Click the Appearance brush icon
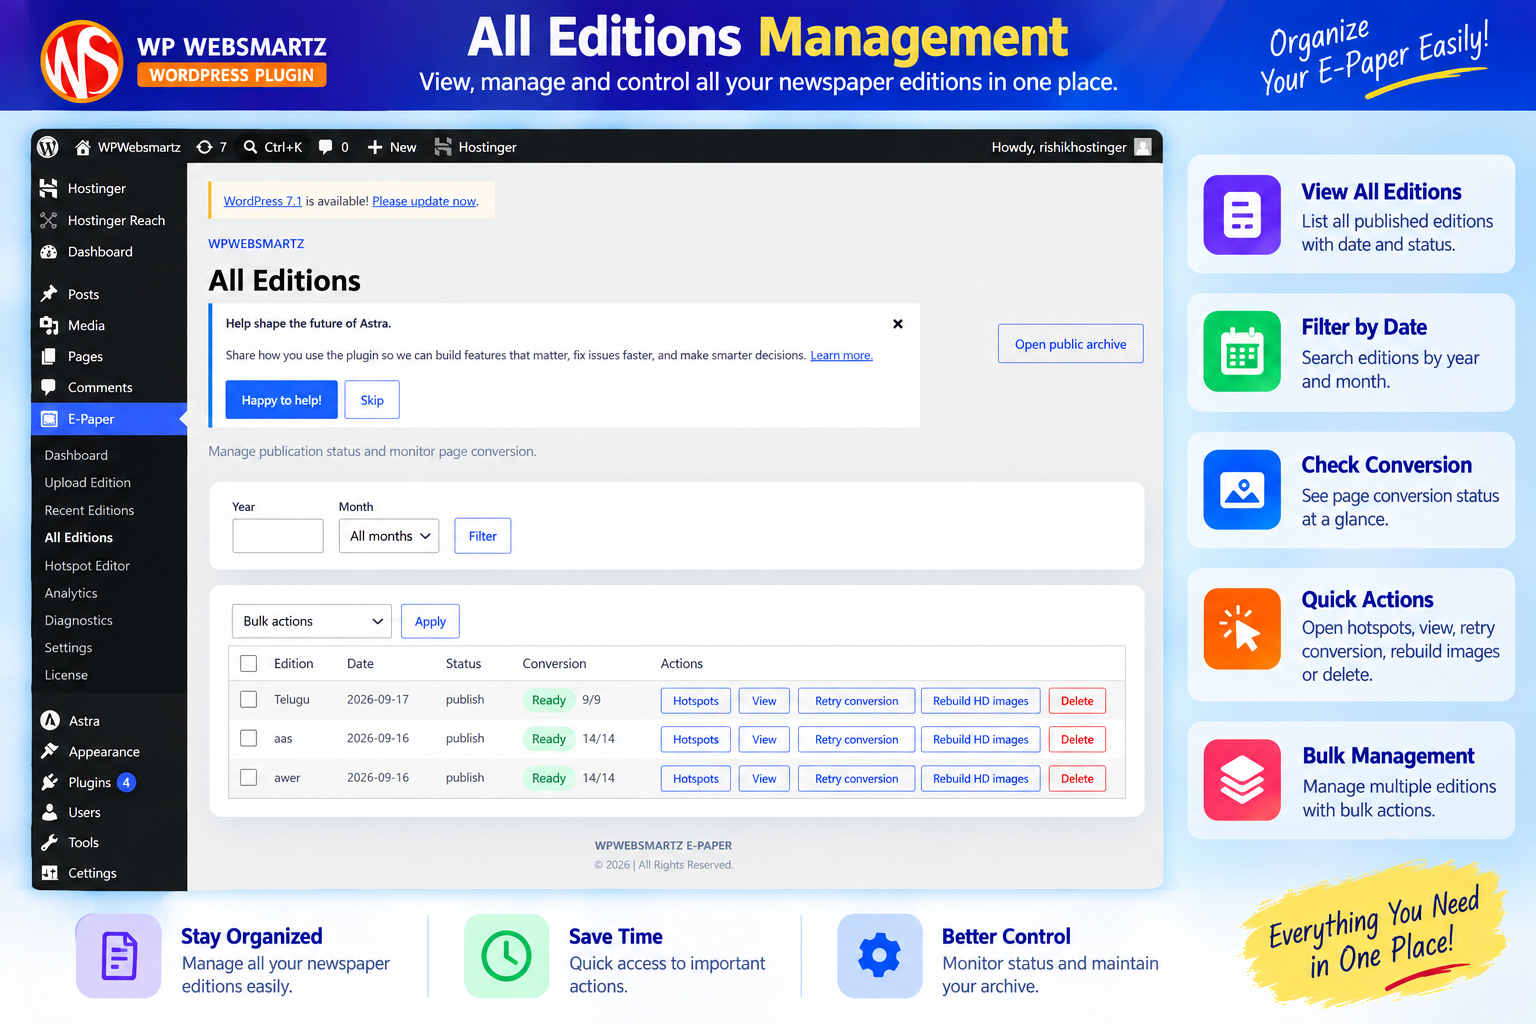Image resolution: width=1536 pixels, height=1024 pixels. coord(50,751)
